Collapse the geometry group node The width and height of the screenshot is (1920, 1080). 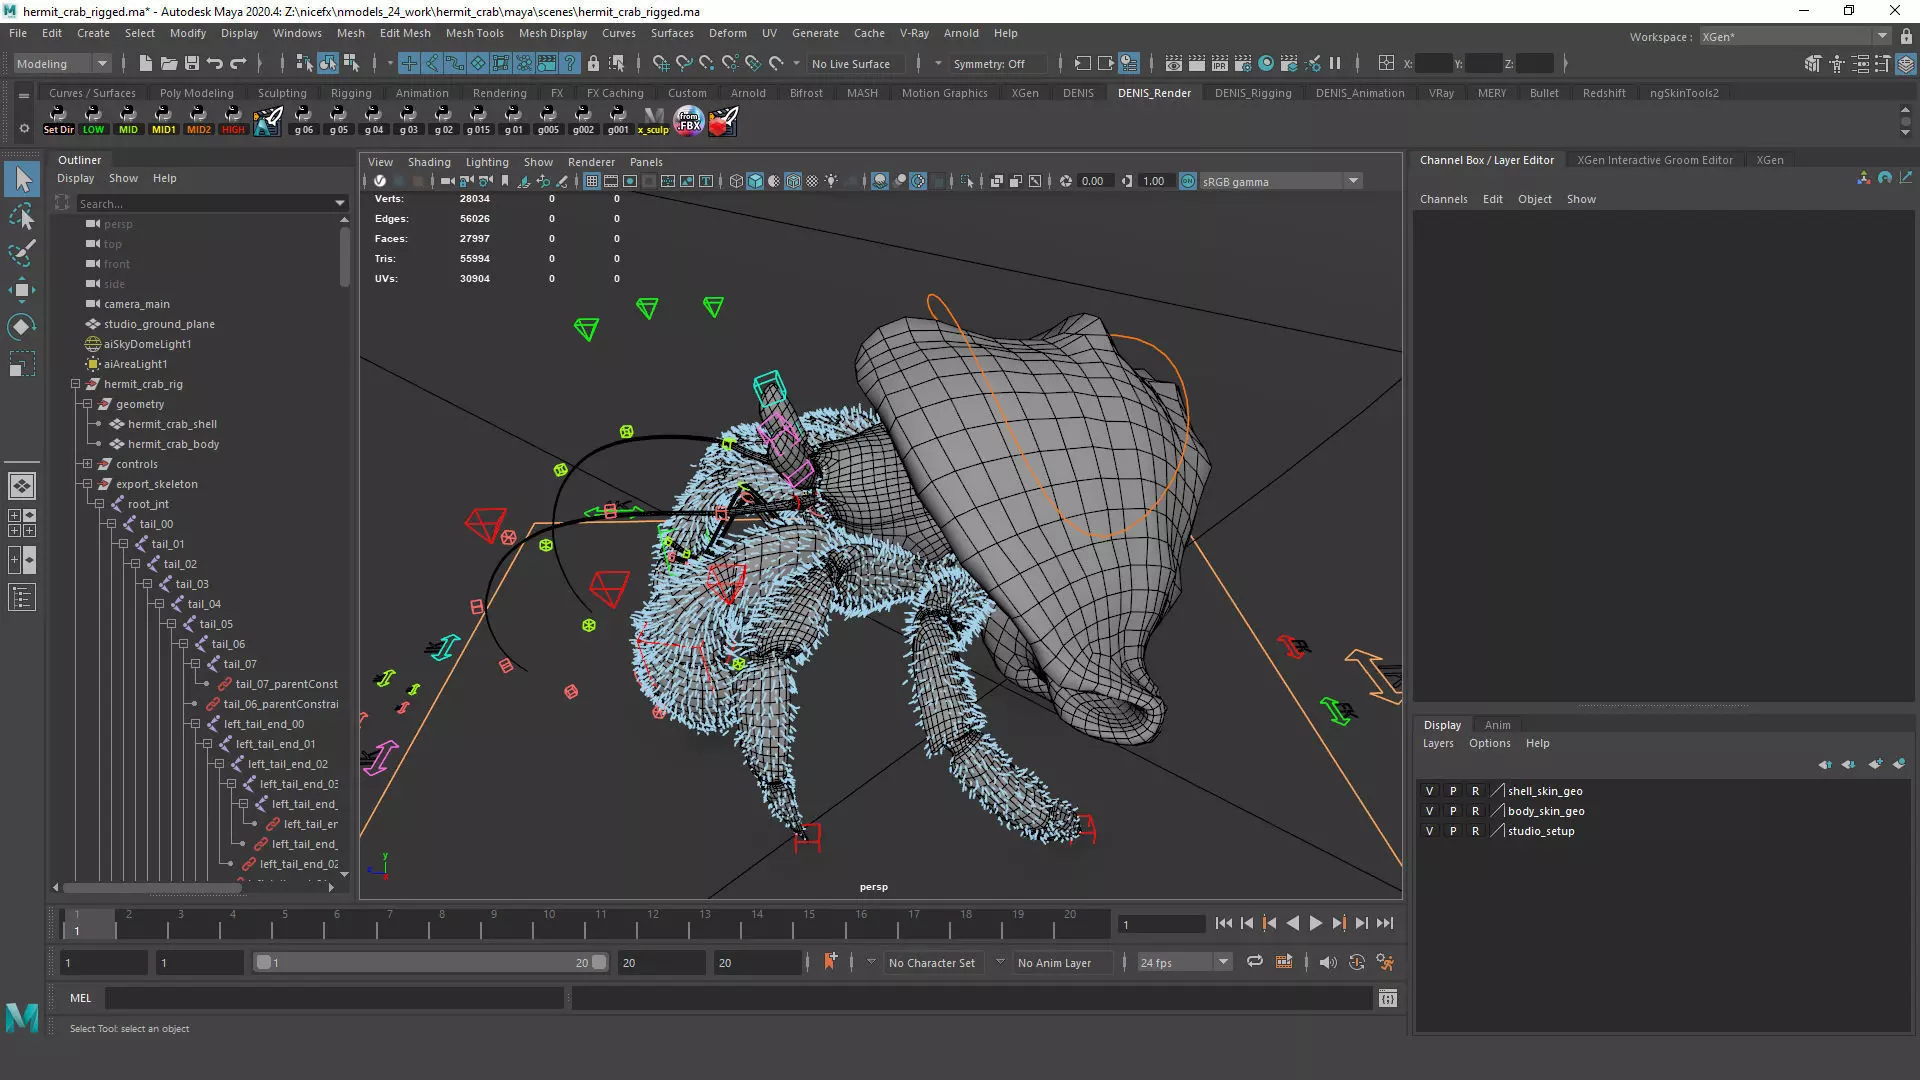[87, 404]
